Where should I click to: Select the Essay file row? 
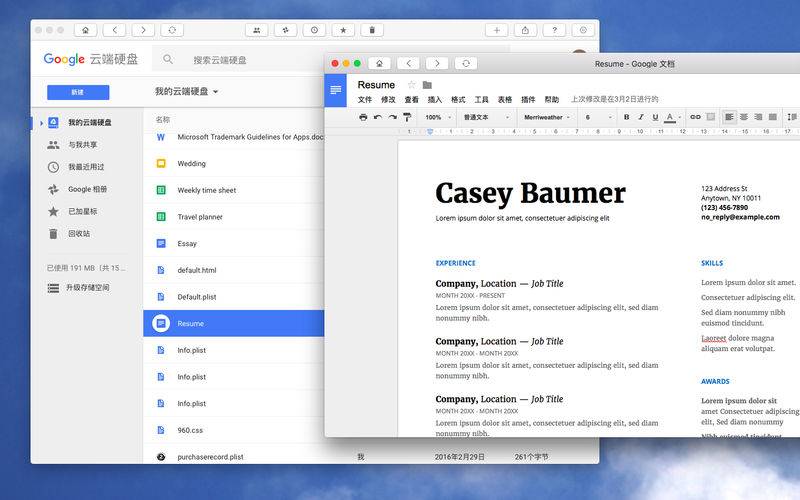(234, 243)
